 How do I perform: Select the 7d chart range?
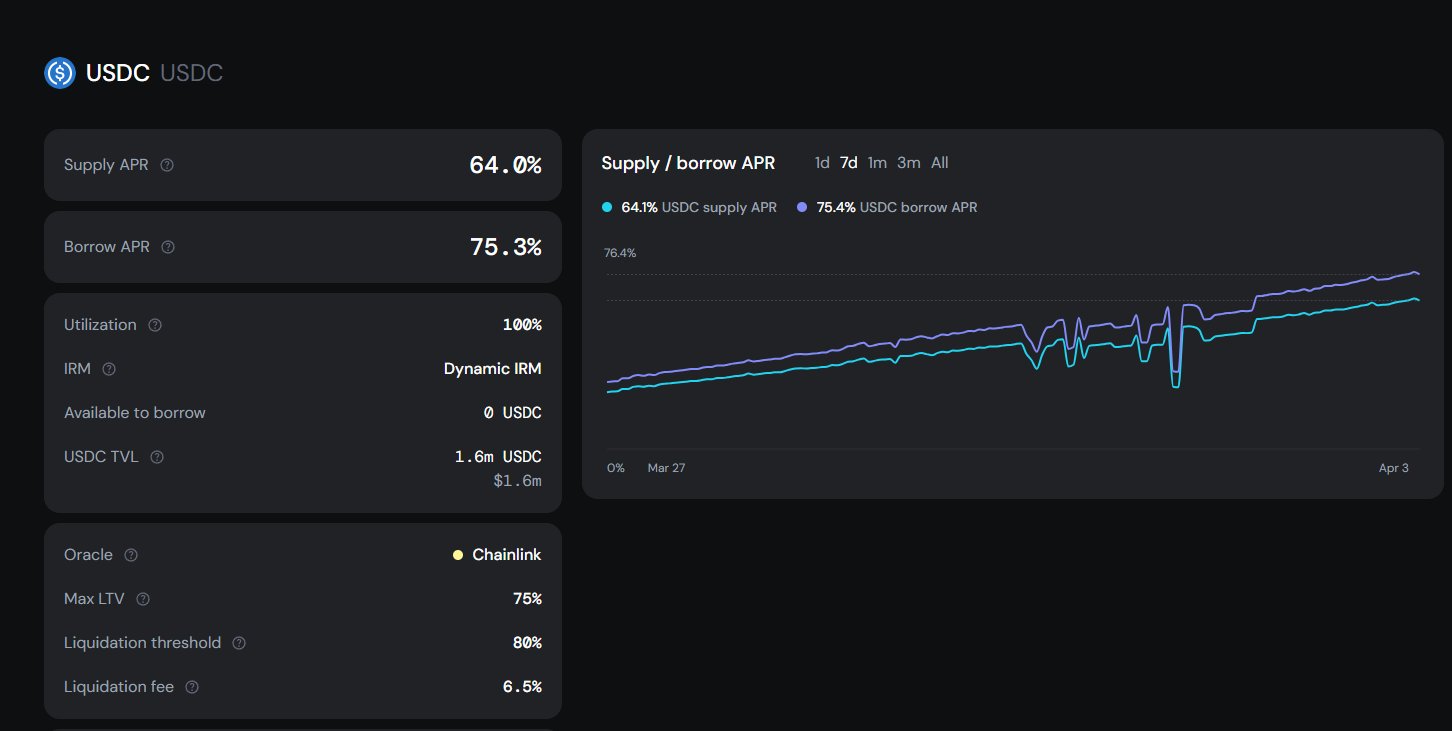point(848,163)
